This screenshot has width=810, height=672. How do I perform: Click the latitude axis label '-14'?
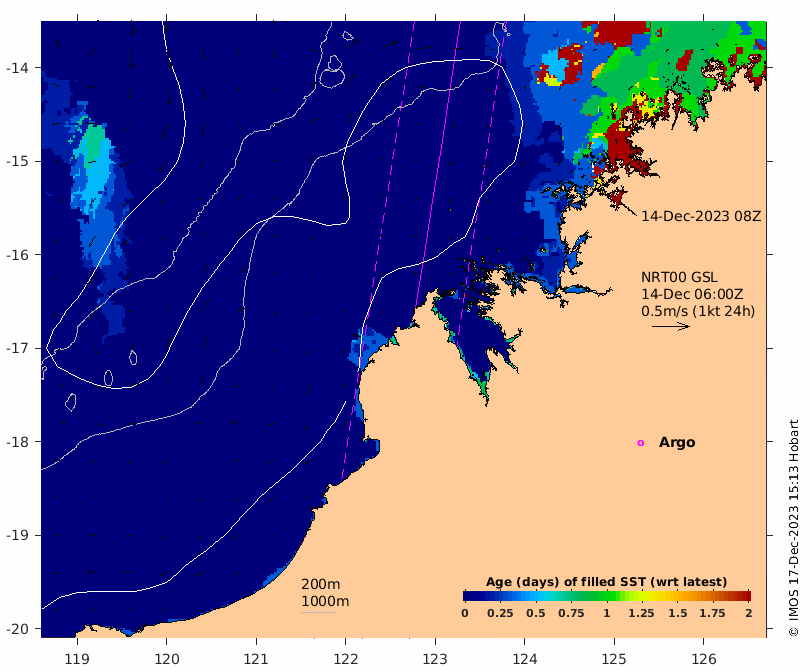(x=17, y=68)
